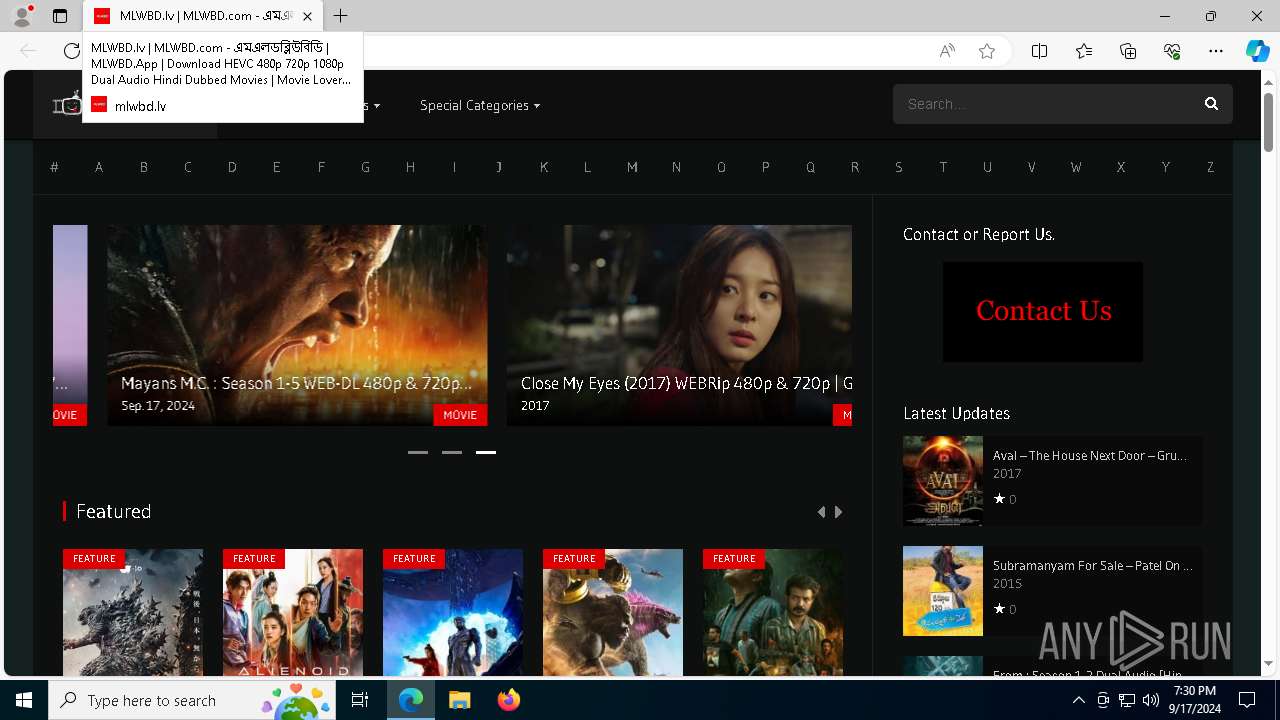The width and height of the screenshot is (1280, 720).
Task: Open Edge Settings and more menu
Action: 1216,51
